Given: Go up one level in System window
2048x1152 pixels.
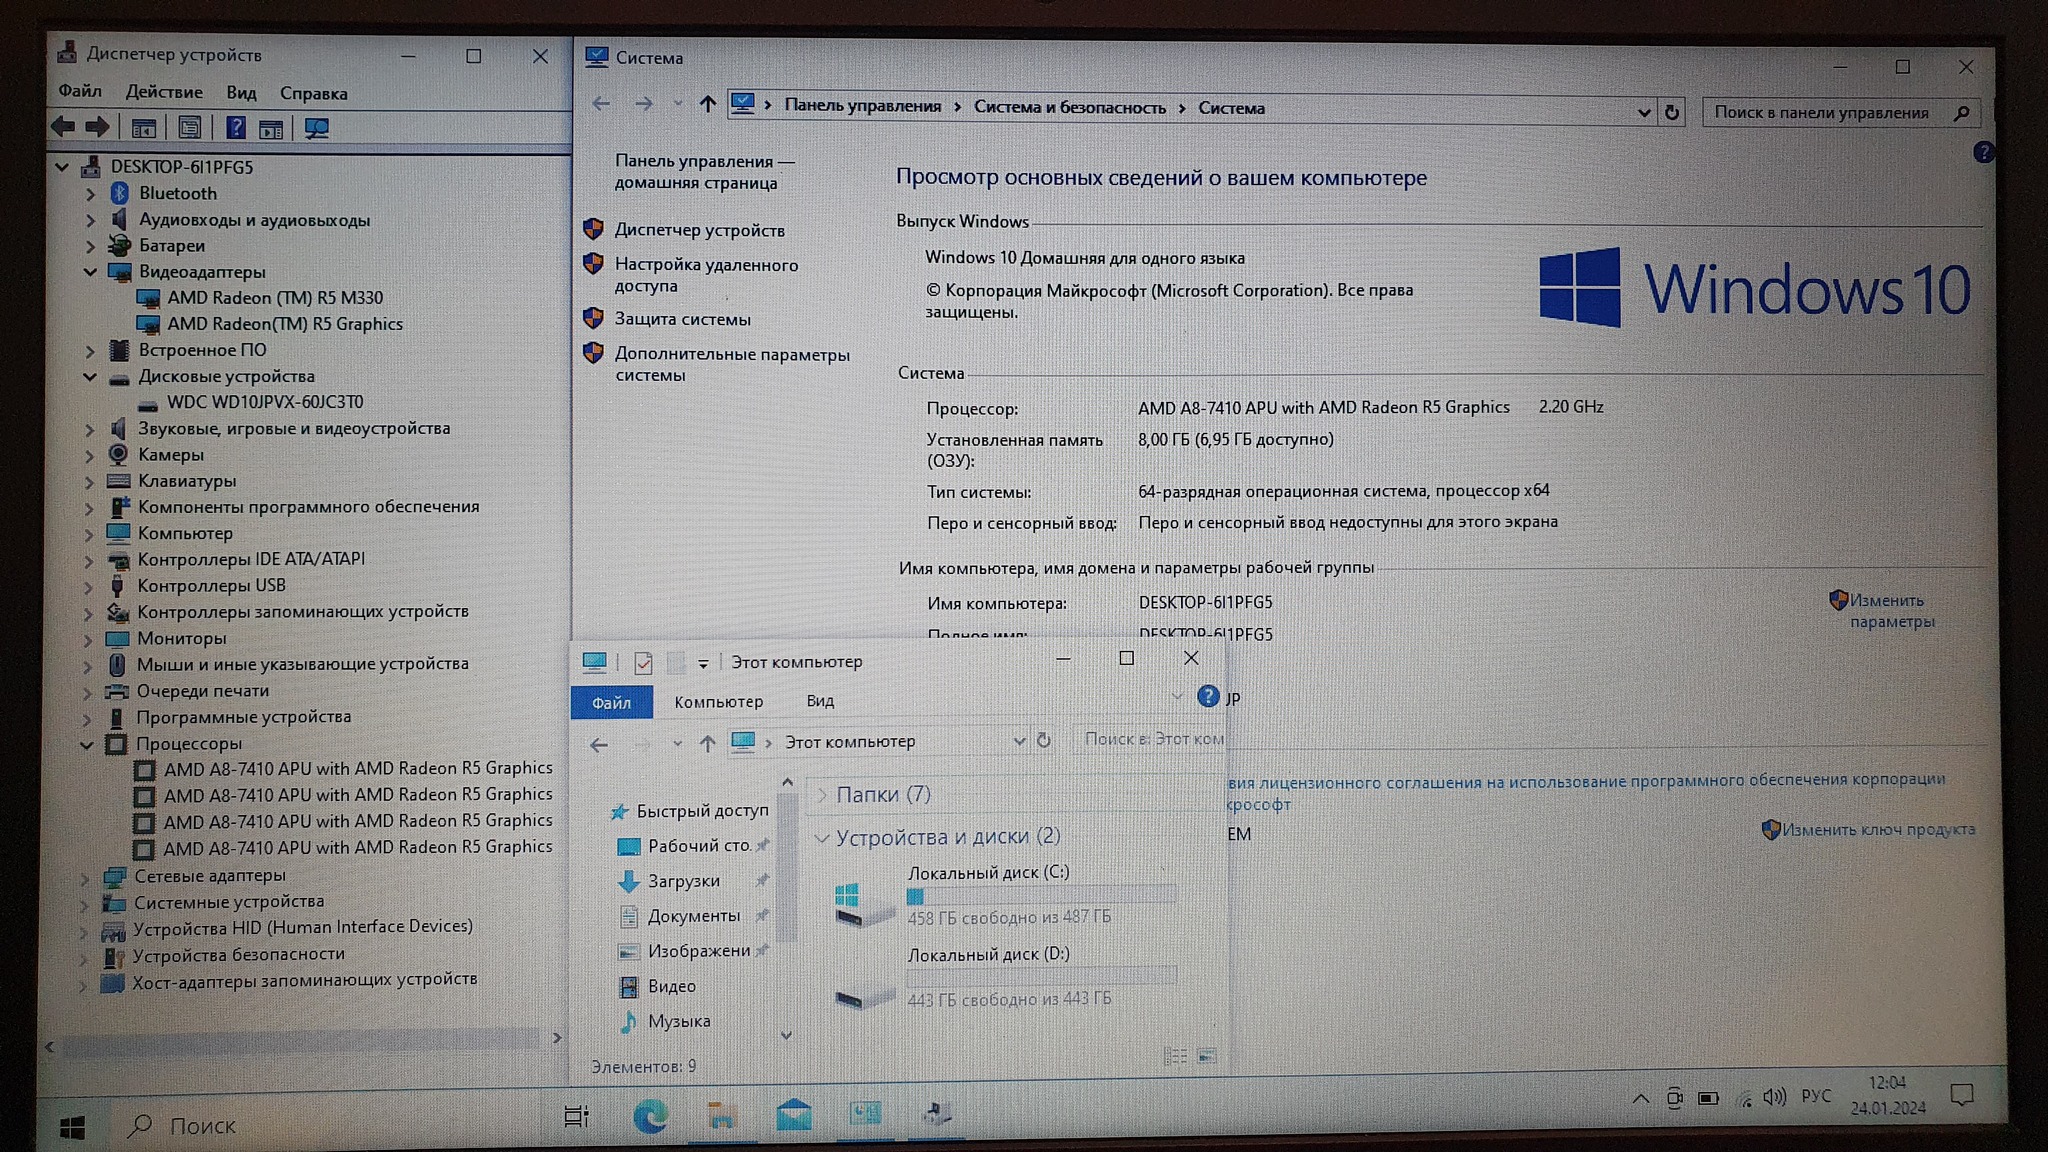Looking at the screenshot, I should pyautogui.click(x=707, y=104).
